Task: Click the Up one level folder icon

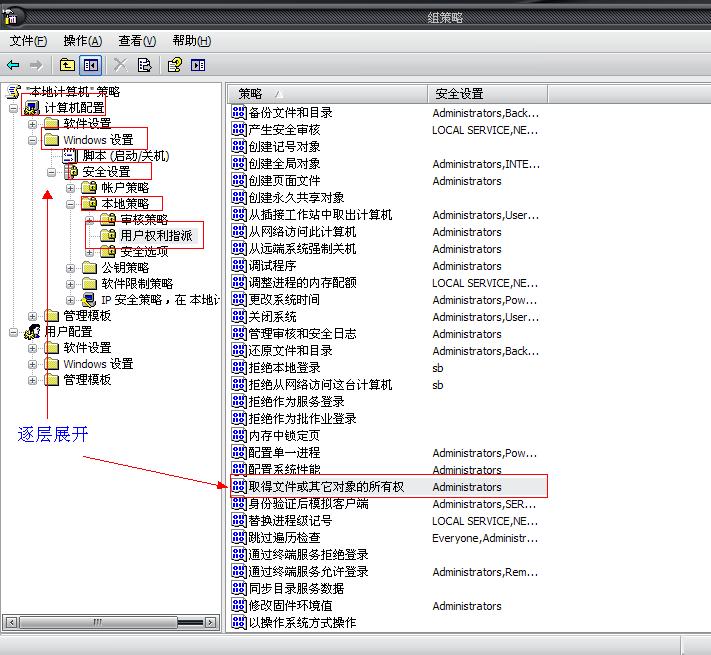Action: [67, 65]
